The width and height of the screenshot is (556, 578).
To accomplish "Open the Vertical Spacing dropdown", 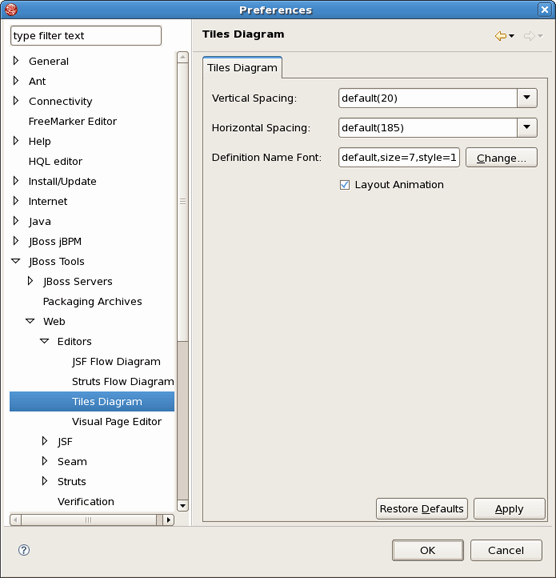I will tap(527, 98).
